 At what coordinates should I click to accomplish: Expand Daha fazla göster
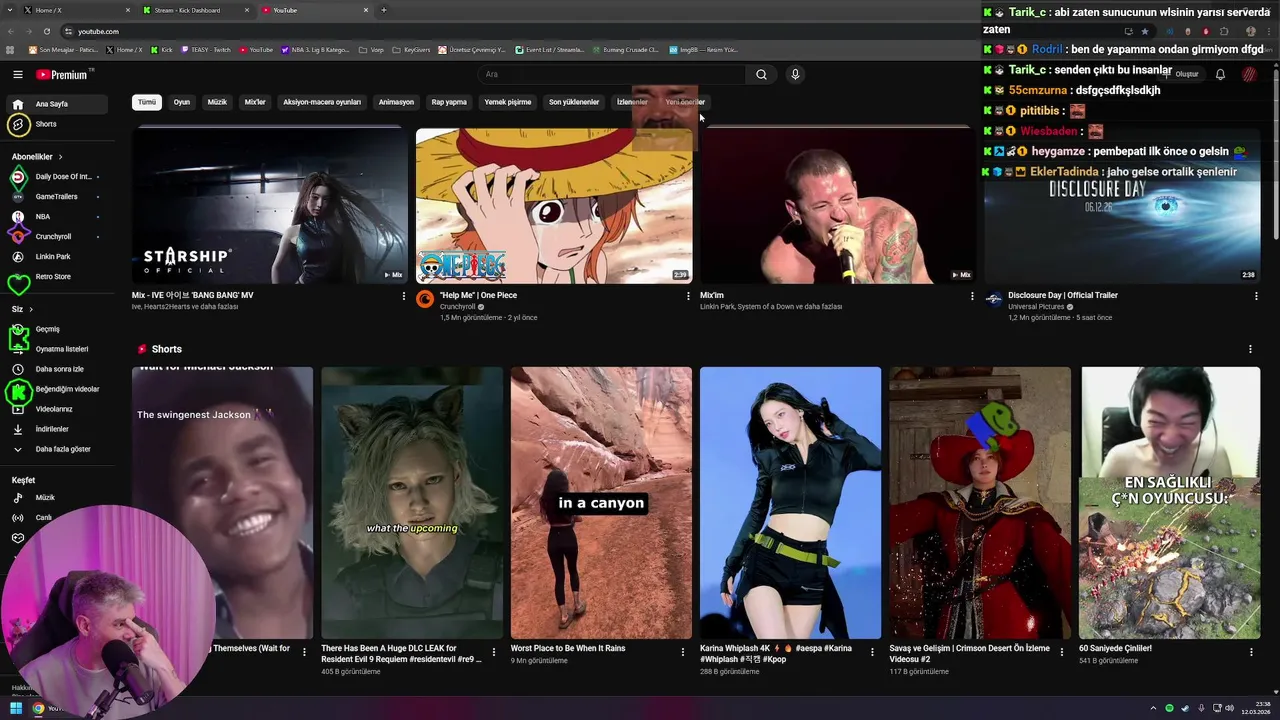(58, 449)
